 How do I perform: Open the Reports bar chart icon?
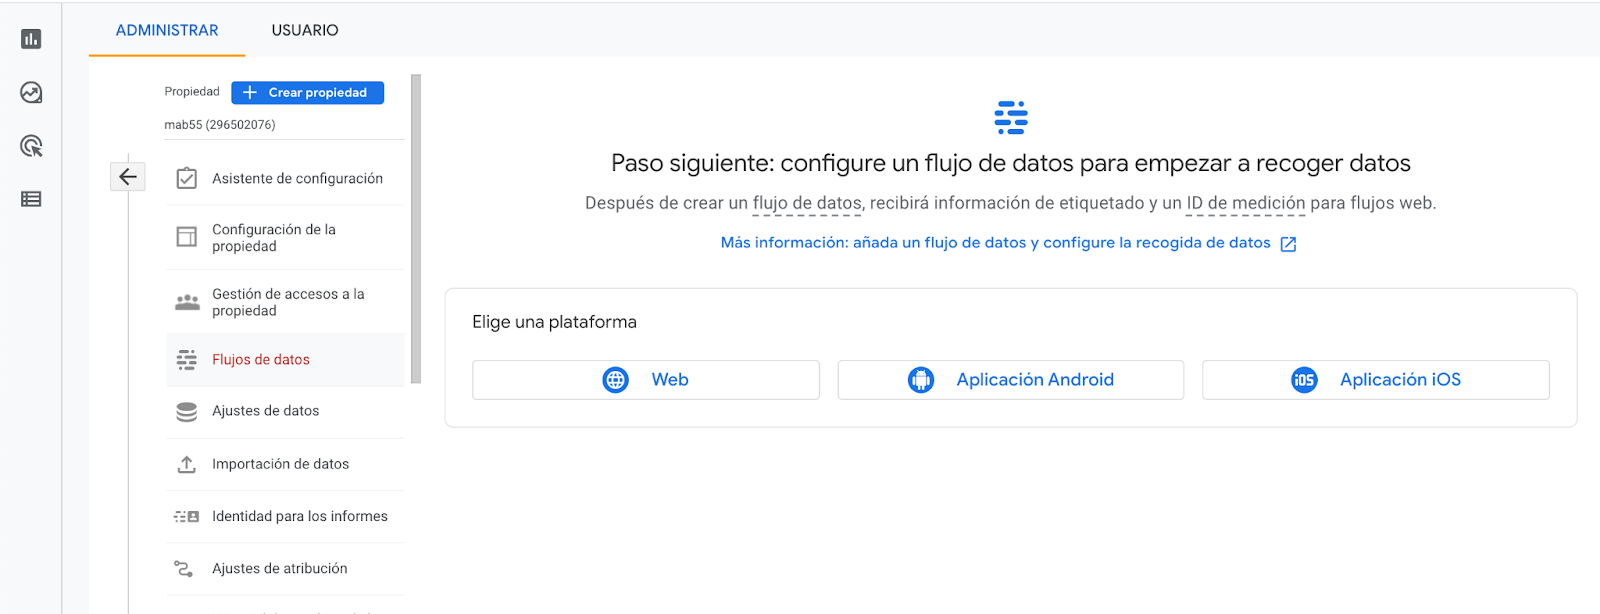click(x=31, y=39)
